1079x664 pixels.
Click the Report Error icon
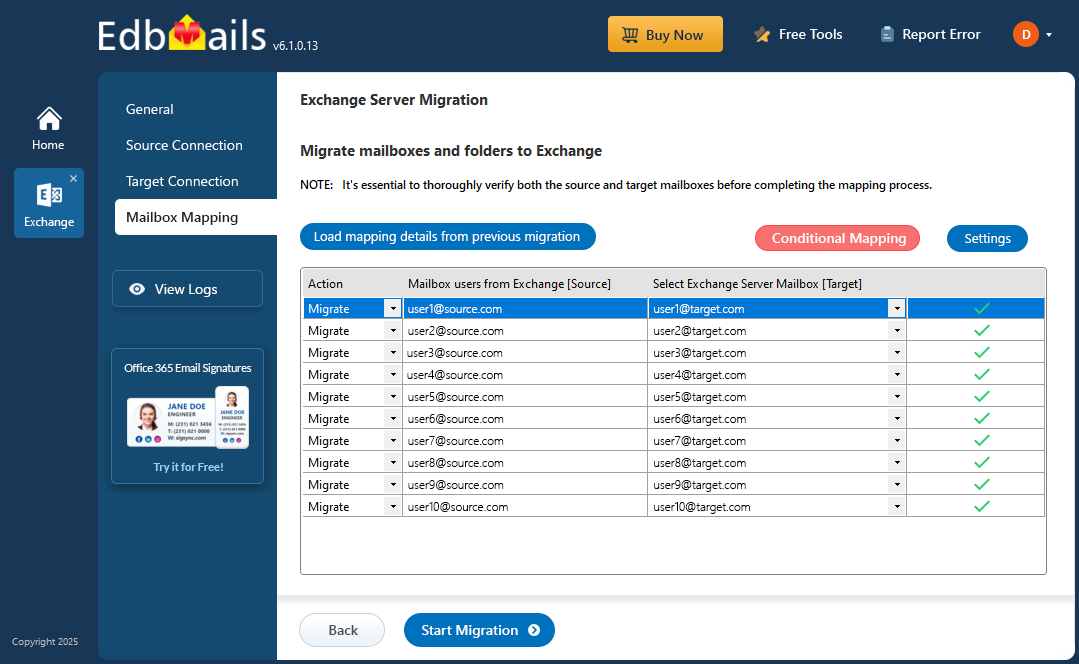click(887, 33)
